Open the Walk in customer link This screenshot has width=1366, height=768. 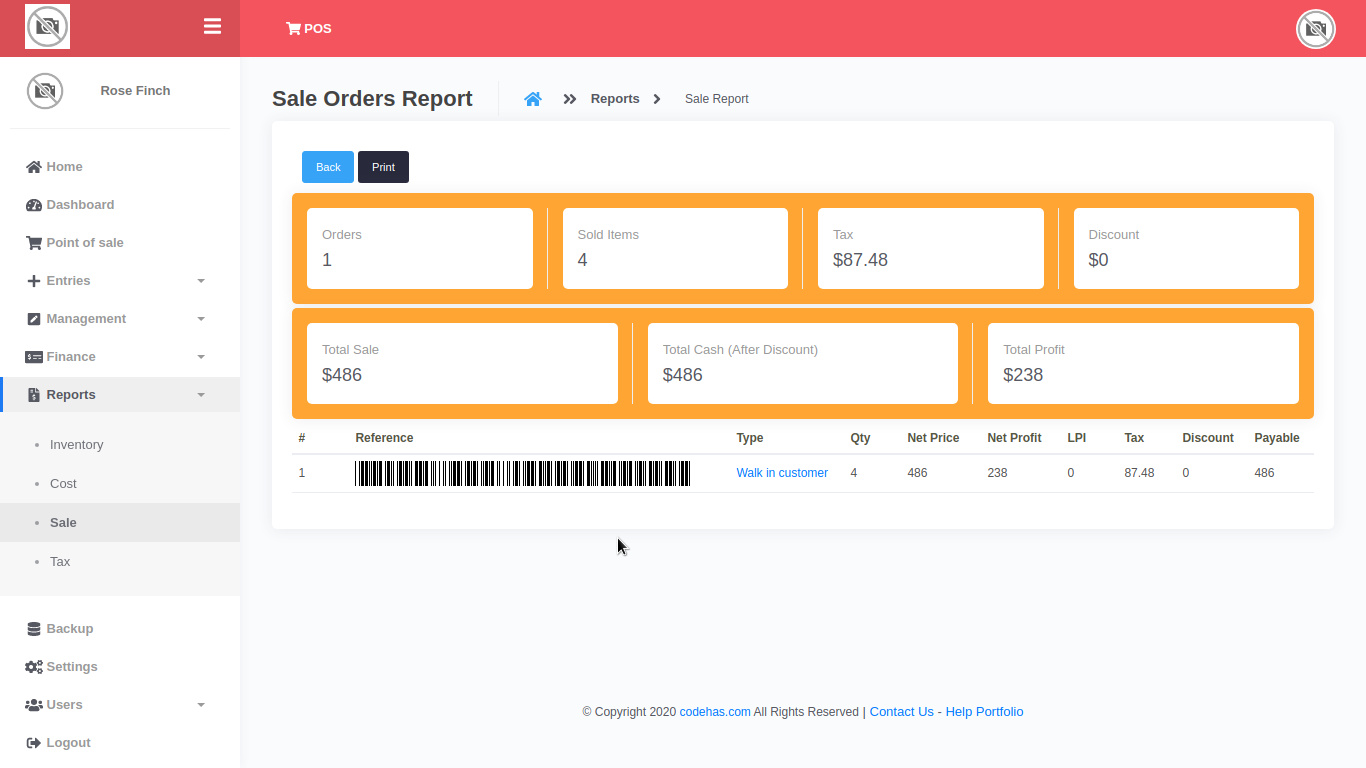[x=782, y=472]
